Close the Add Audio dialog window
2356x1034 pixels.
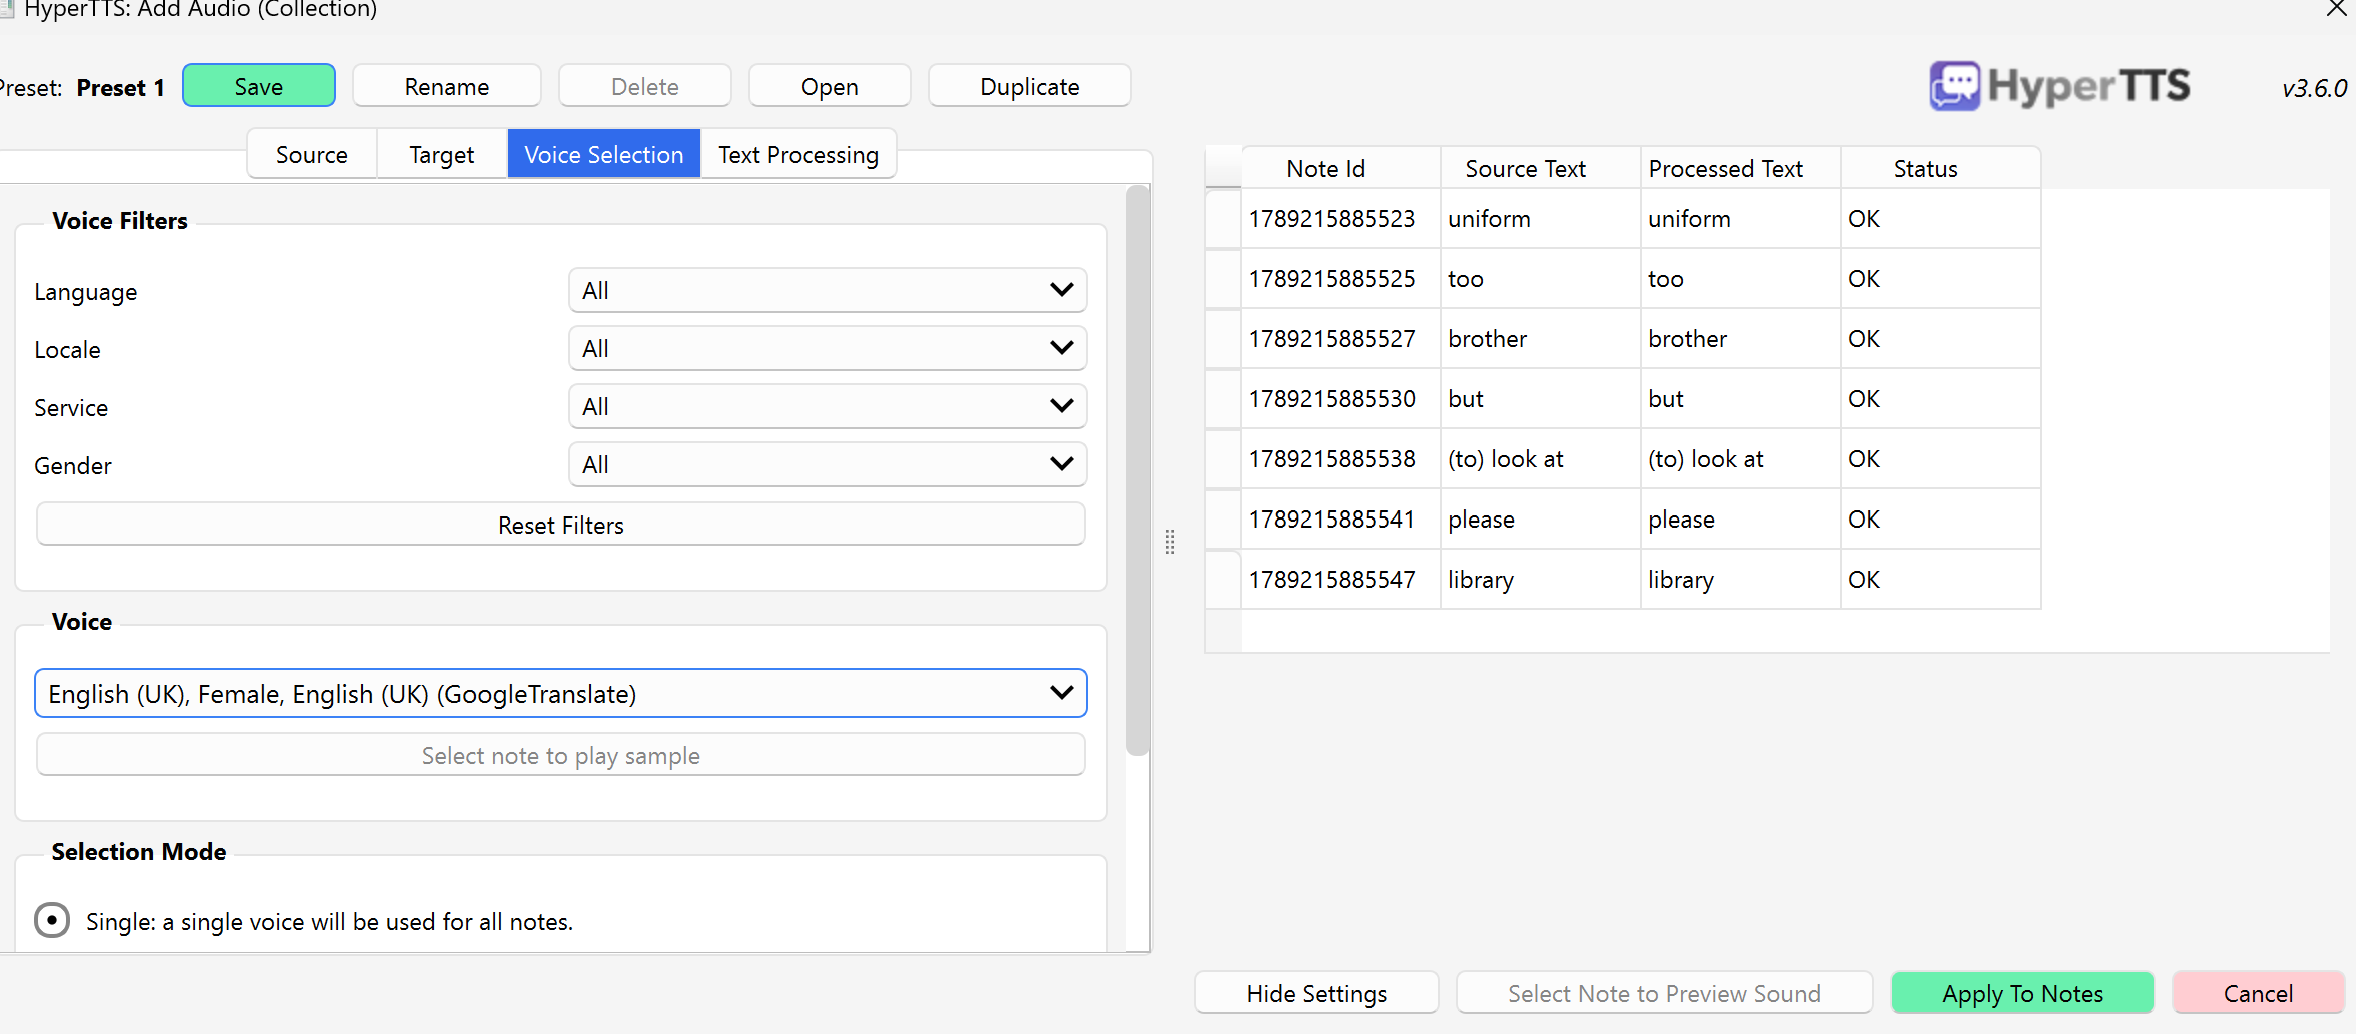point(2336,9)
